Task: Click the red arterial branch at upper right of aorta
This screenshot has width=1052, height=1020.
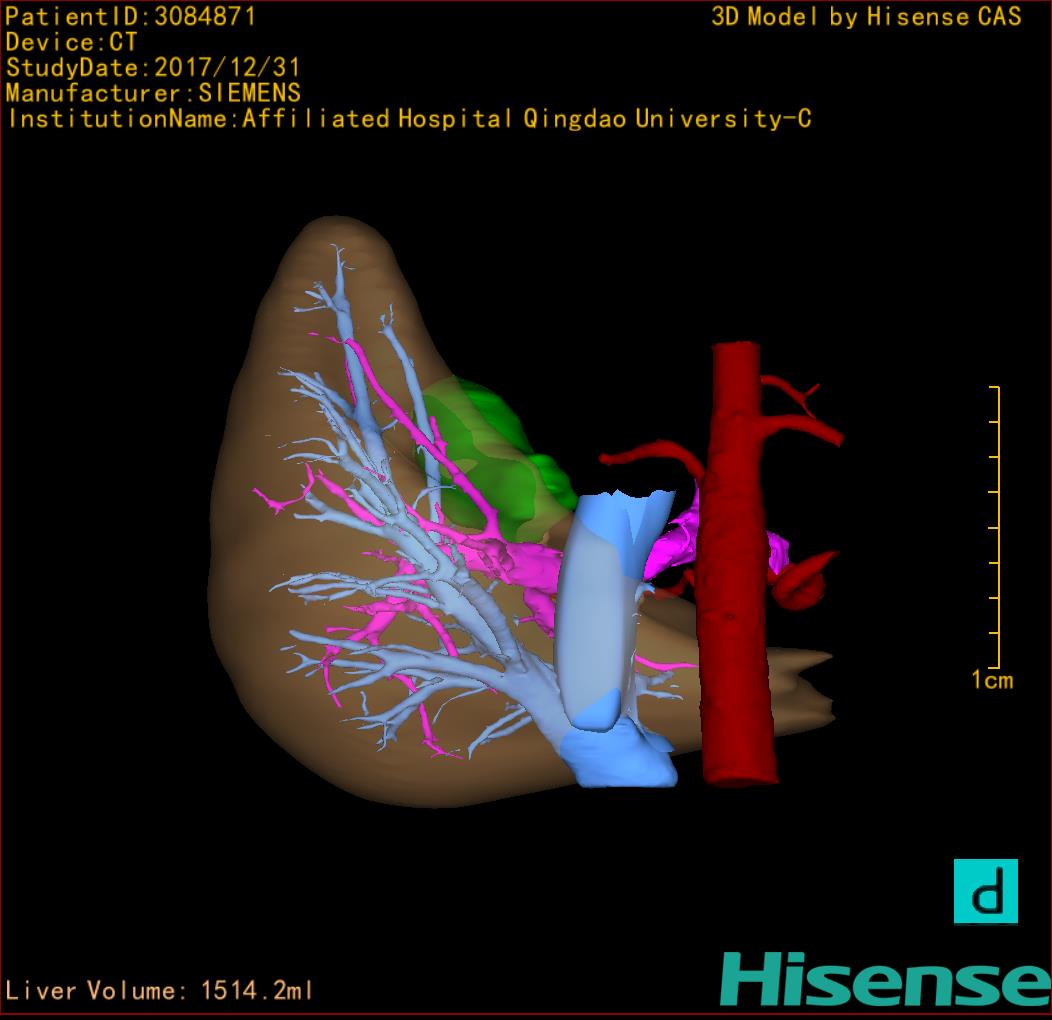Action: 810,425
